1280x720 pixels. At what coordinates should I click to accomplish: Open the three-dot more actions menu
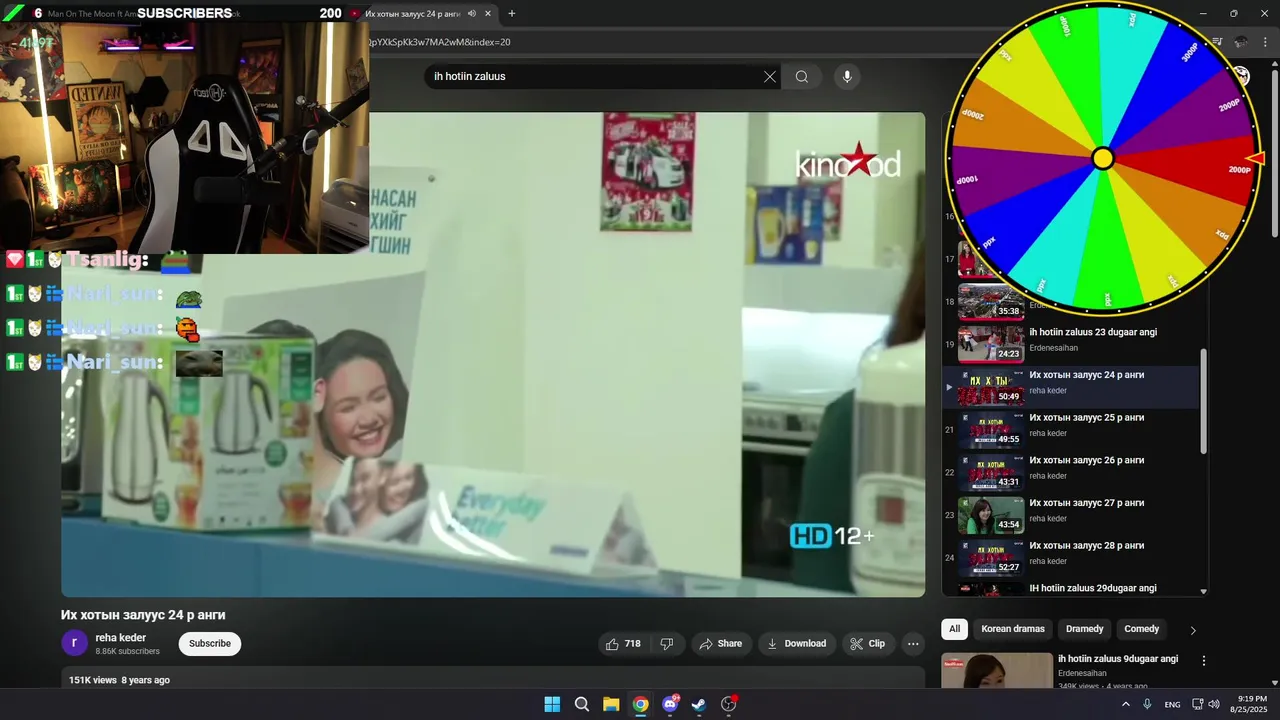click(912, 644)
